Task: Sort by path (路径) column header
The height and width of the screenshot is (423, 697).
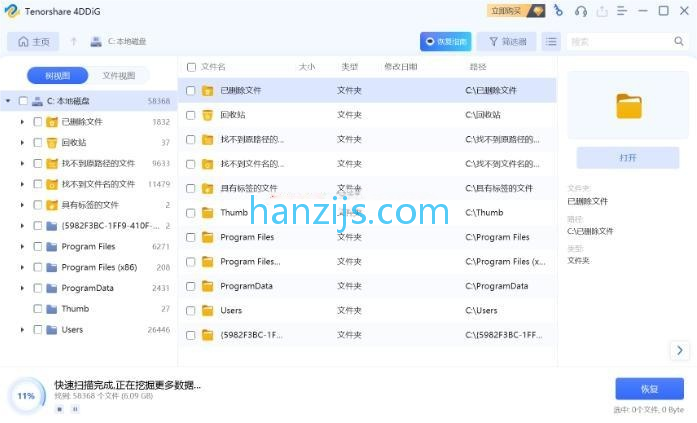Action: pyautogui.click(x=478, y=67)
